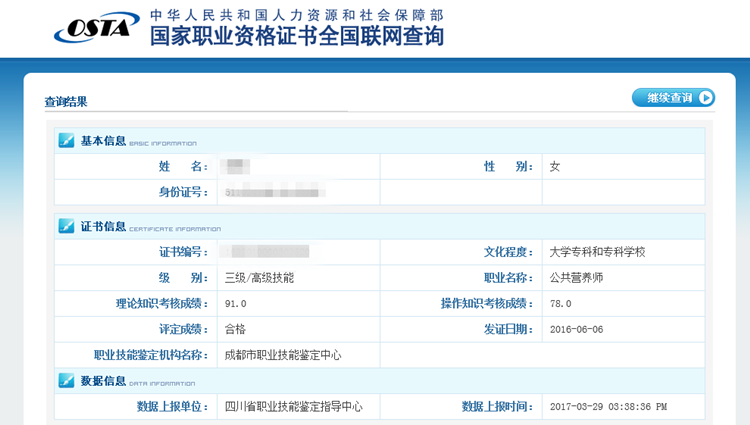Click the 继续查询 button

click(673, 98)
